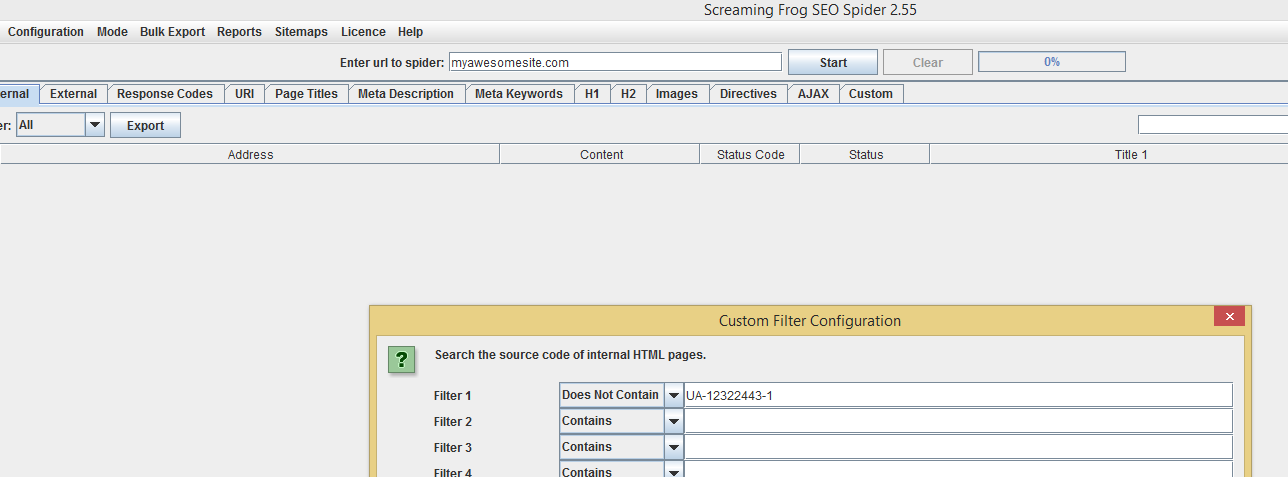1288x477 pixels.
Task: Open the Bulk Export menu
Action: pos(172,32)
